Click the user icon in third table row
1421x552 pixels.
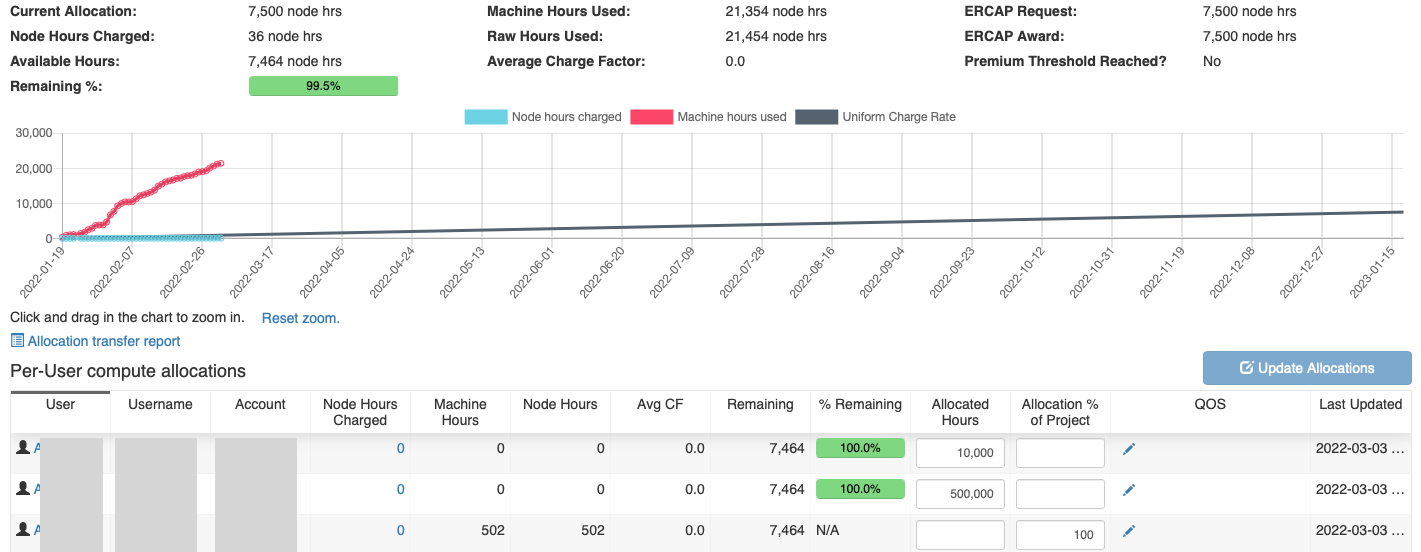23,530
